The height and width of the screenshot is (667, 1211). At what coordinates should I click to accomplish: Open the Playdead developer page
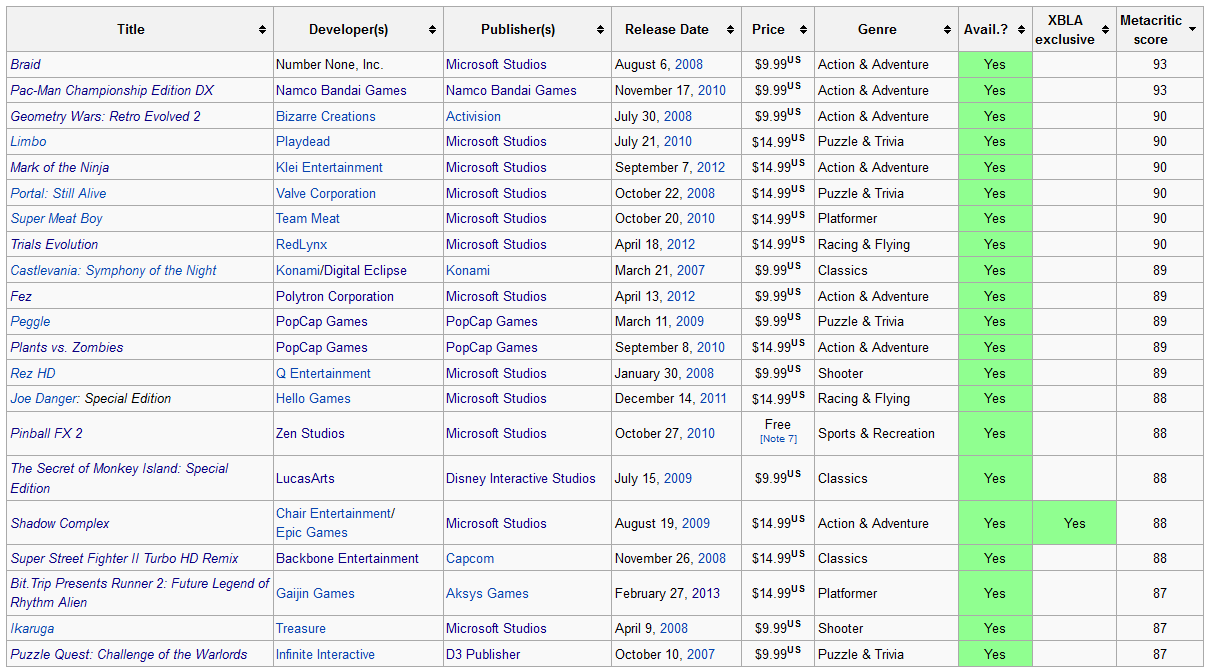pos(302,142)
